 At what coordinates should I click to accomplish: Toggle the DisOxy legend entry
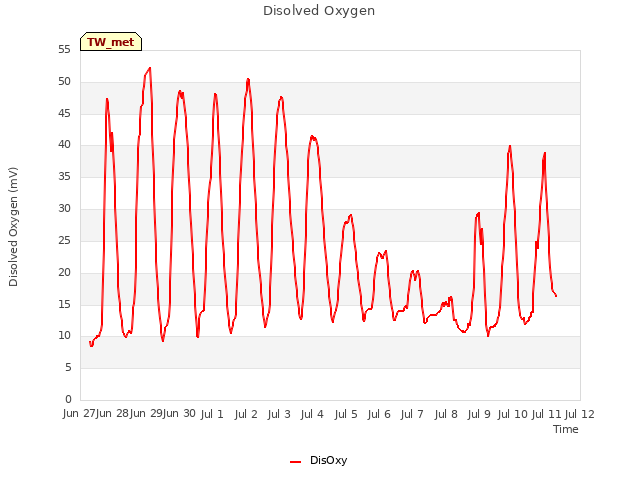tap(318, 460)
